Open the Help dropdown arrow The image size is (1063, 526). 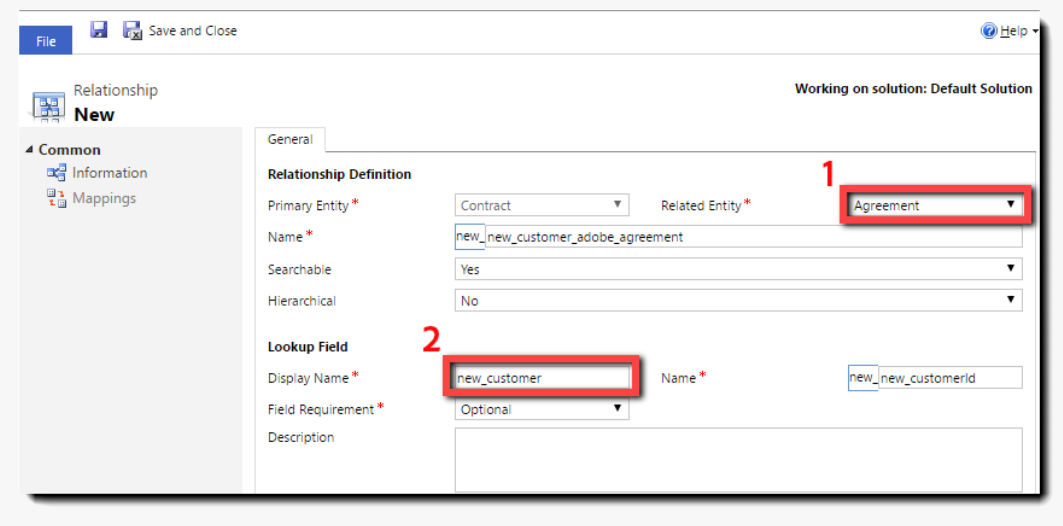(x=1035, y=31)
